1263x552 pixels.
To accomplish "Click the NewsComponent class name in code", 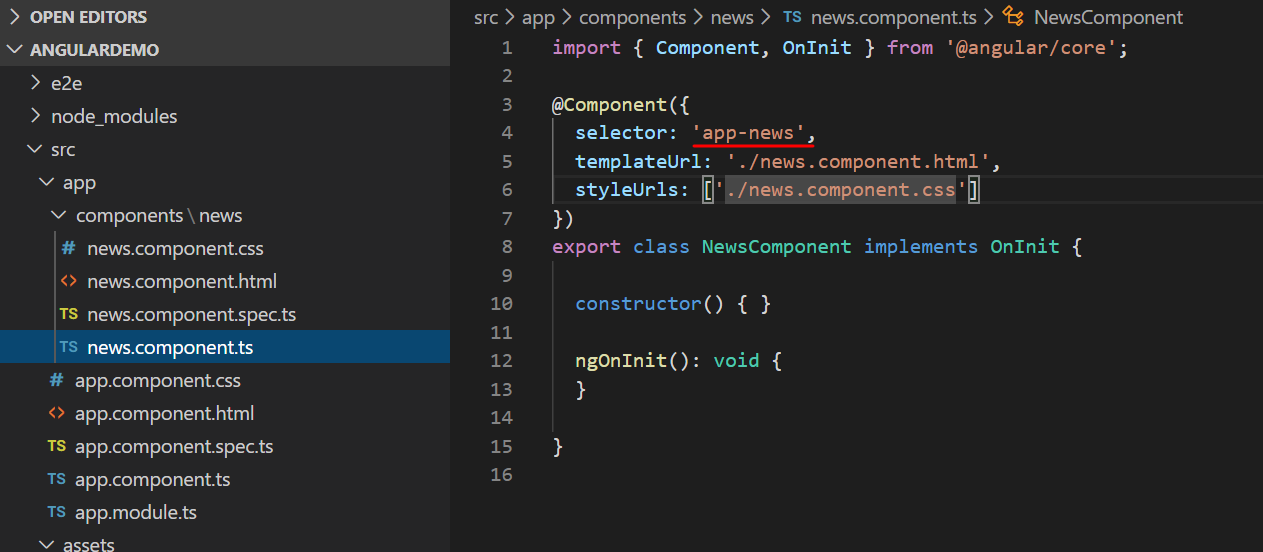I will (777, 246).
